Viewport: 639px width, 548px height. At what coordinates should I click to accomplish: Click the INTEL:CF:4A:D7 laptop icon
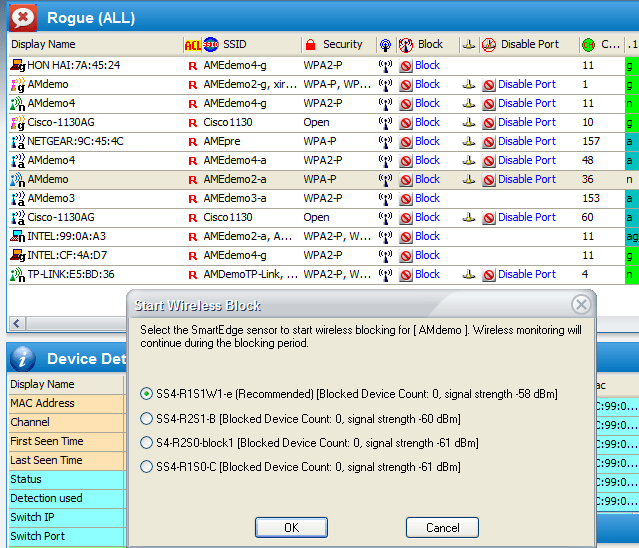[x=18, y=255]
